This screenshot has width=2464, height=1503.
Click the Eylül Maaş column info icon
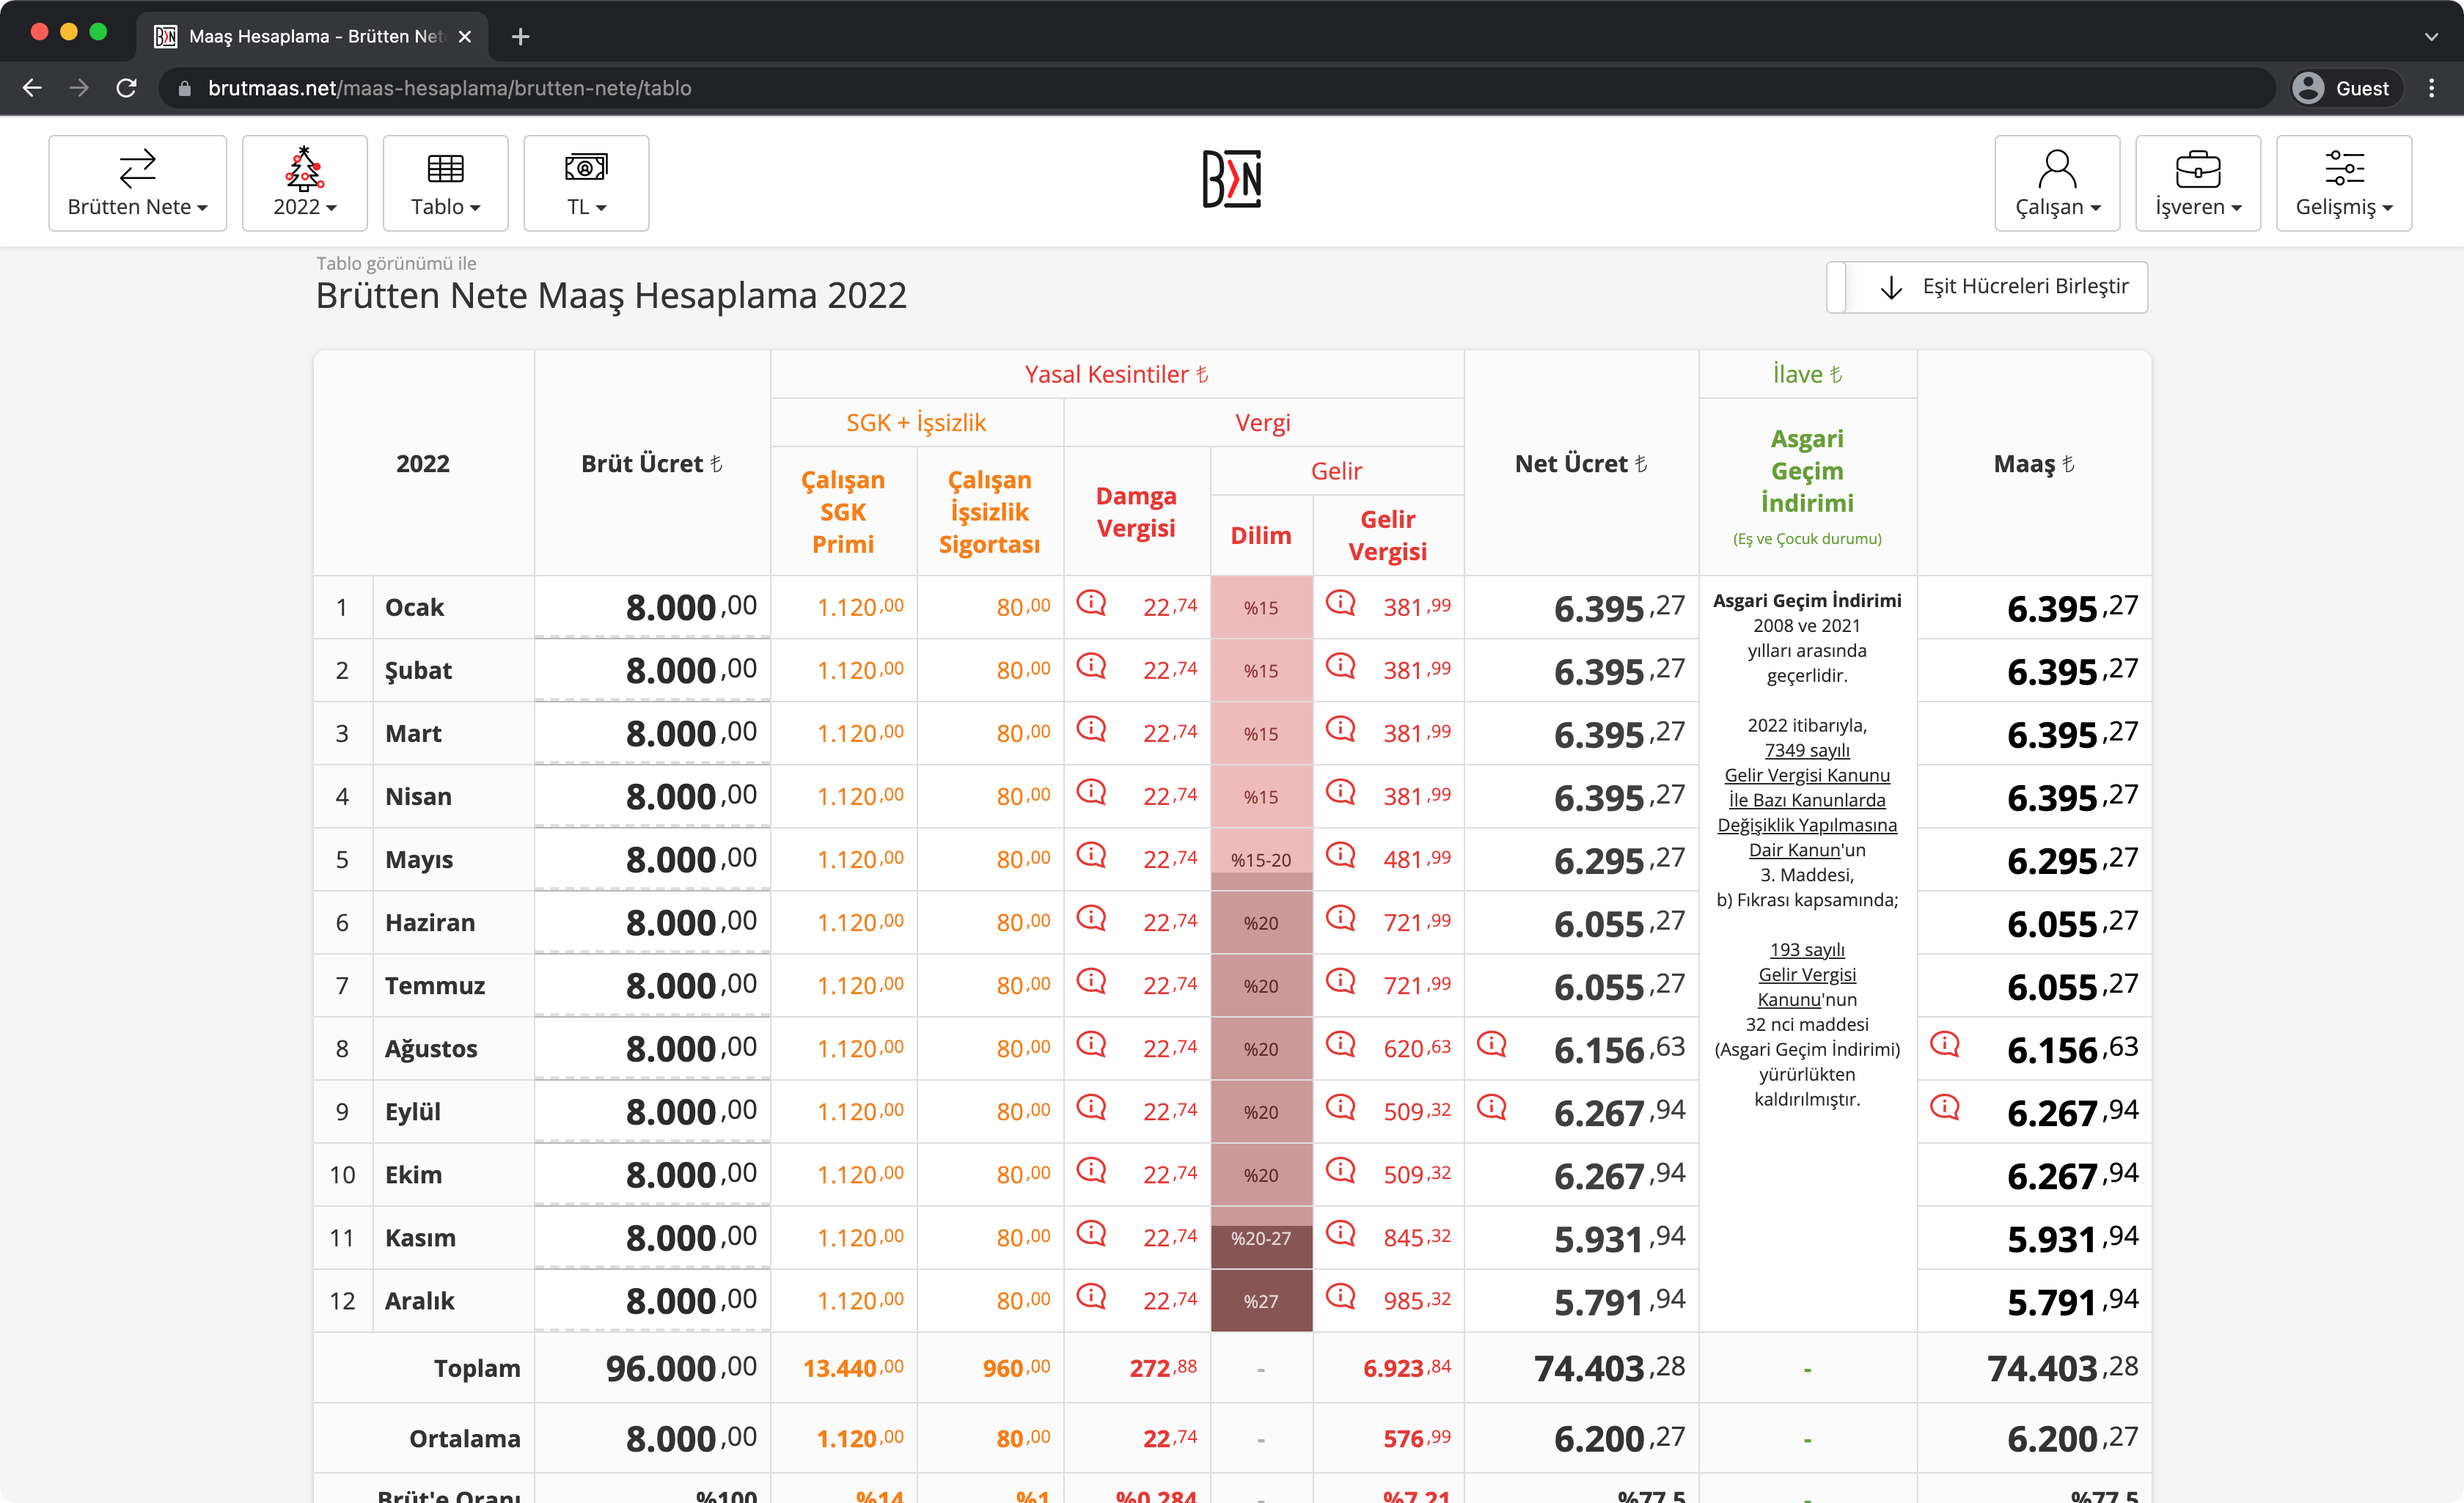(x=1945, y=1108)
